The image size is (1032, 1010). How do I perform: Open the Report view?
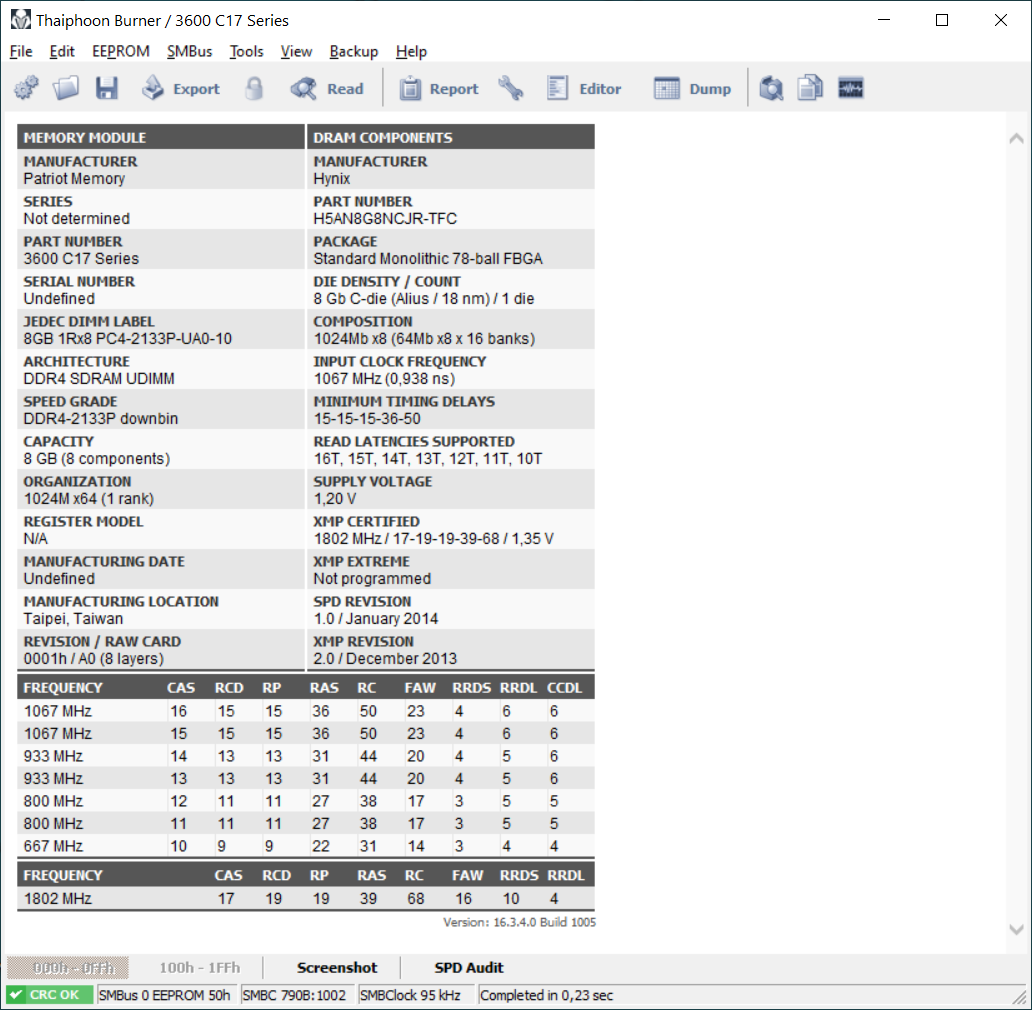438,88
